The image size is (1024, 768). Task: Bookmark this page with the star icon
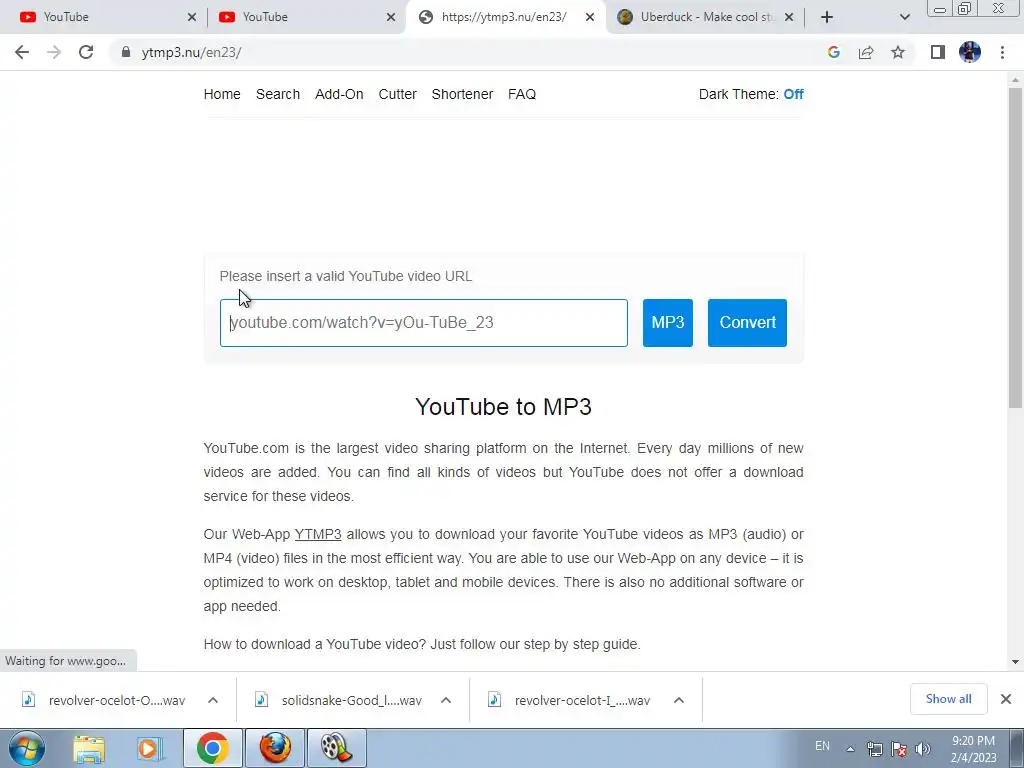point(898,52)
